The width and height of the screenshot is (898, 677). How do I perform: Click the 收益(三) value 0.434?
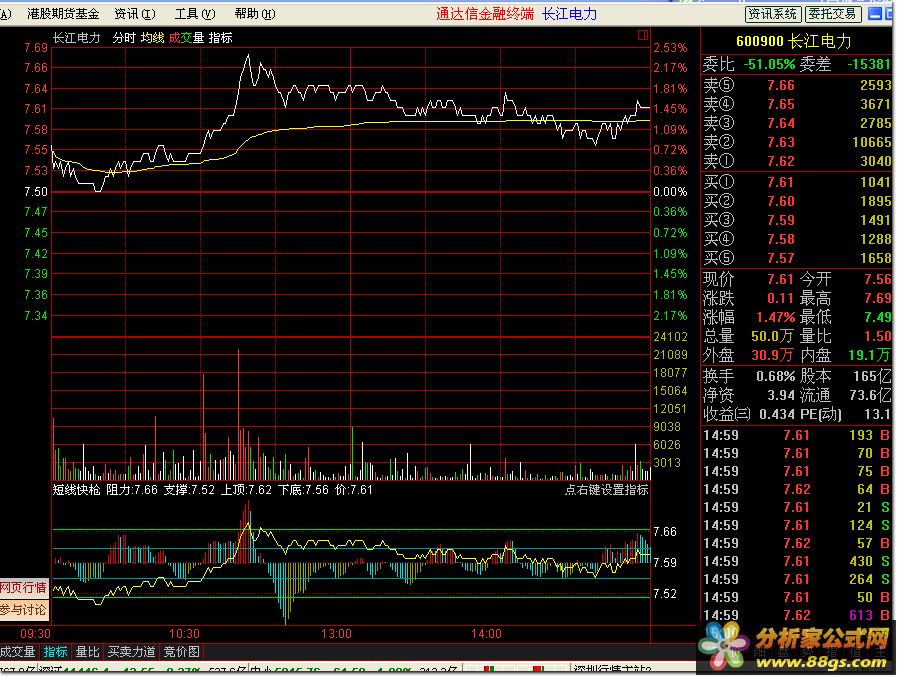click(777, 414)
